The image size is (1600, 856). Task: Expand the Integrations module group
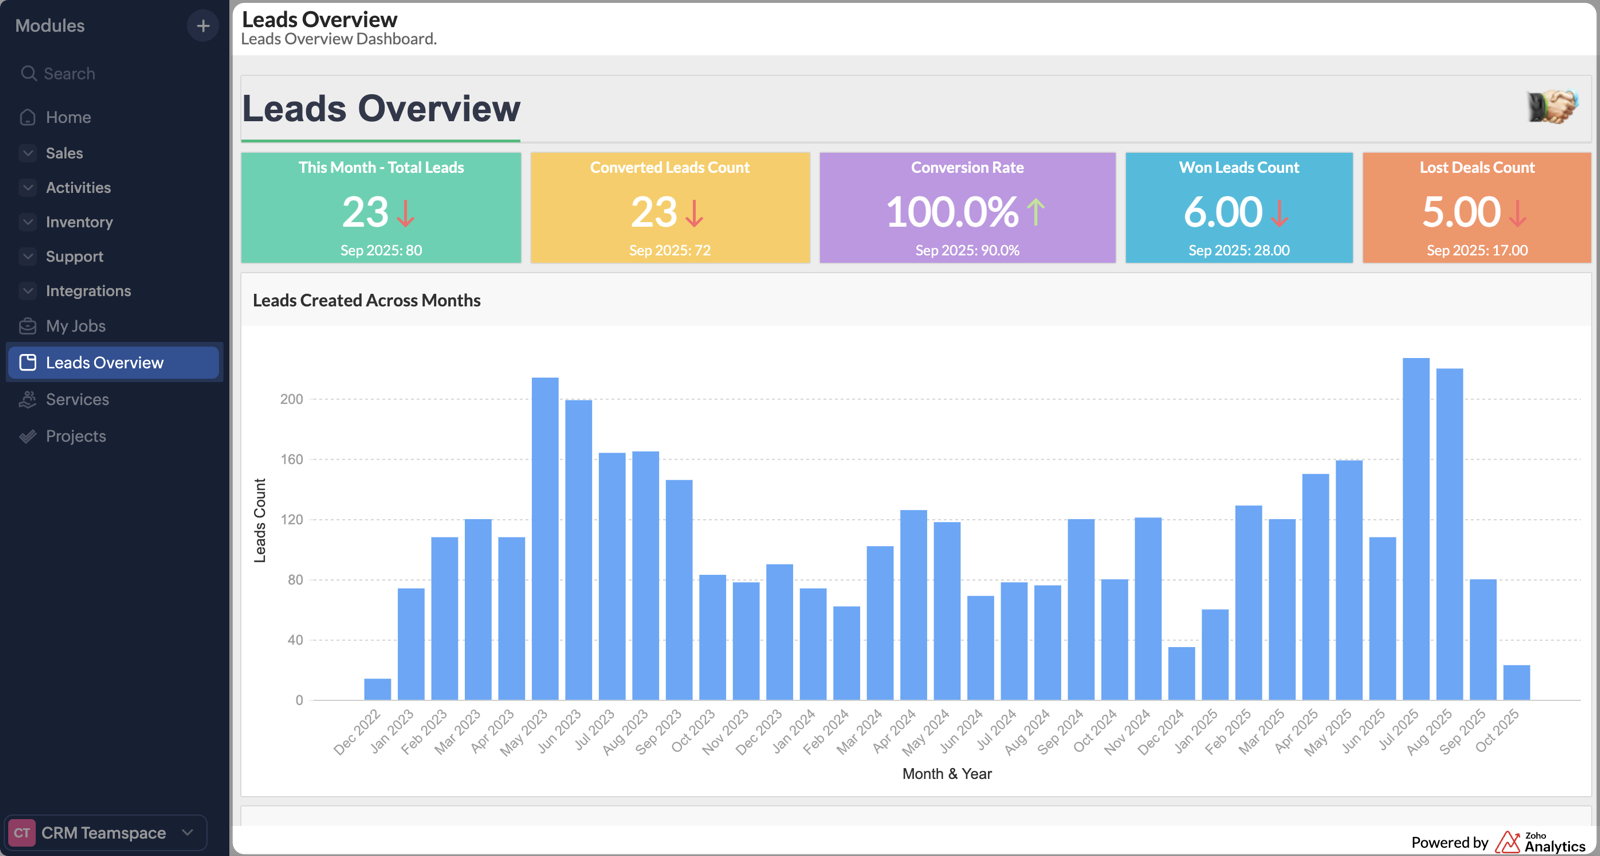click(x=28, y=291)
